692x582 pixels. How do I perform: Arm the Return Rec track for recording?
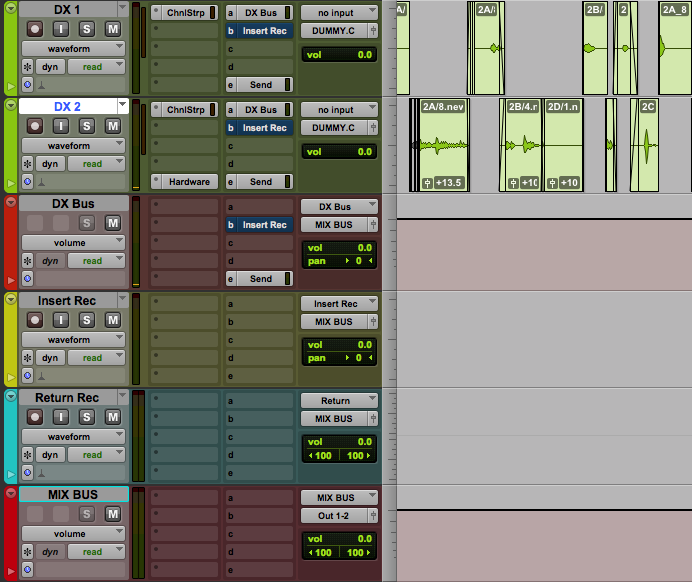[35, 417]
